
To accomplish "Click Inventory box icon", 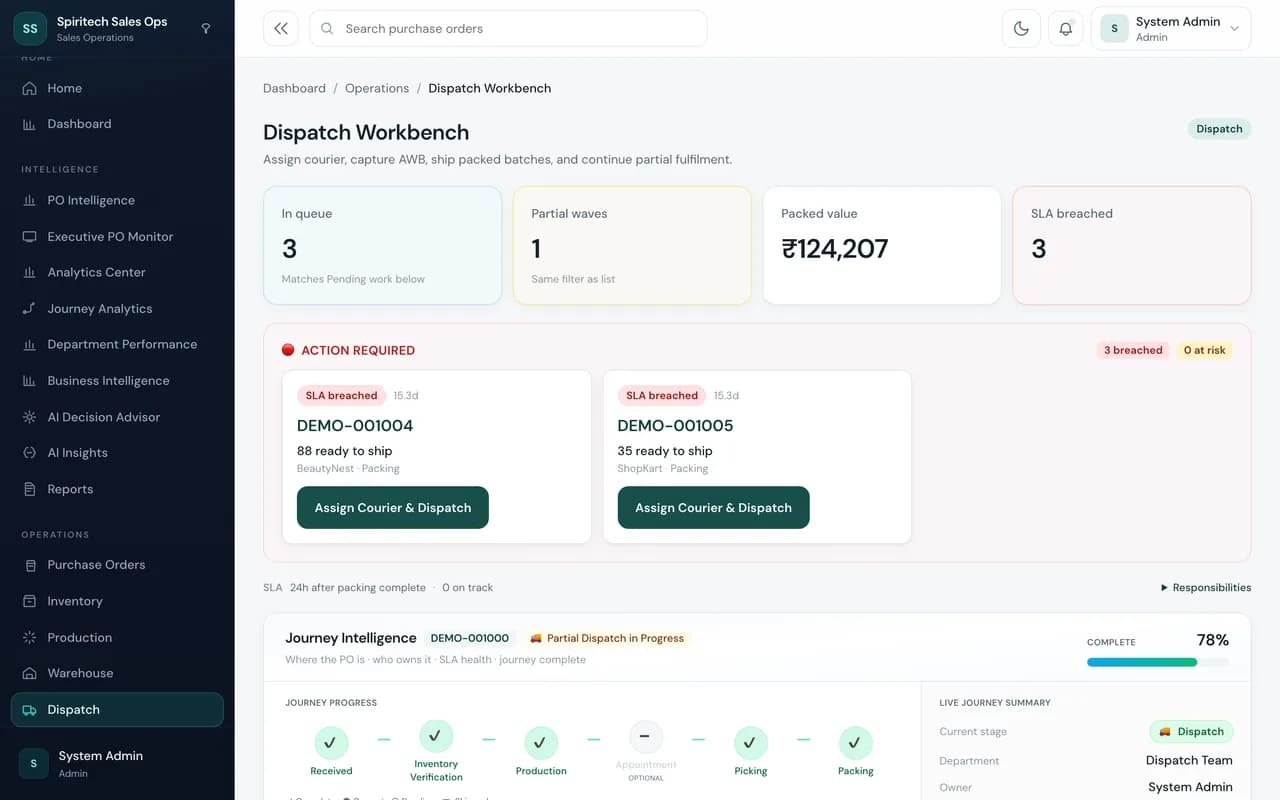I will [29, 601].
